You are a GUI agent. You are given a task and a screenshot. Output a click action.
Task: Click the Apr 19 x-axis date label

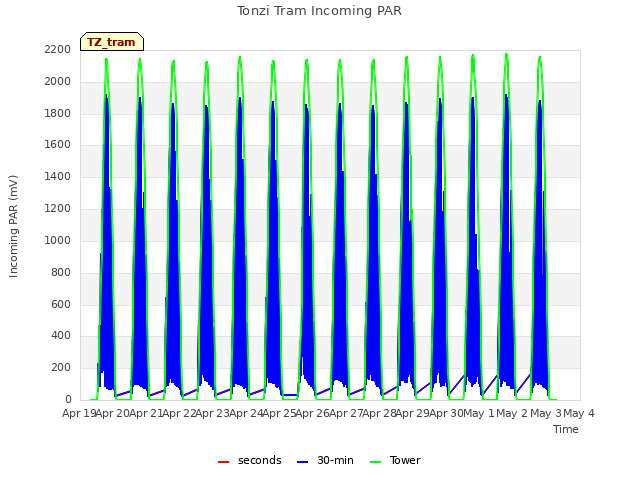[79, 413]
